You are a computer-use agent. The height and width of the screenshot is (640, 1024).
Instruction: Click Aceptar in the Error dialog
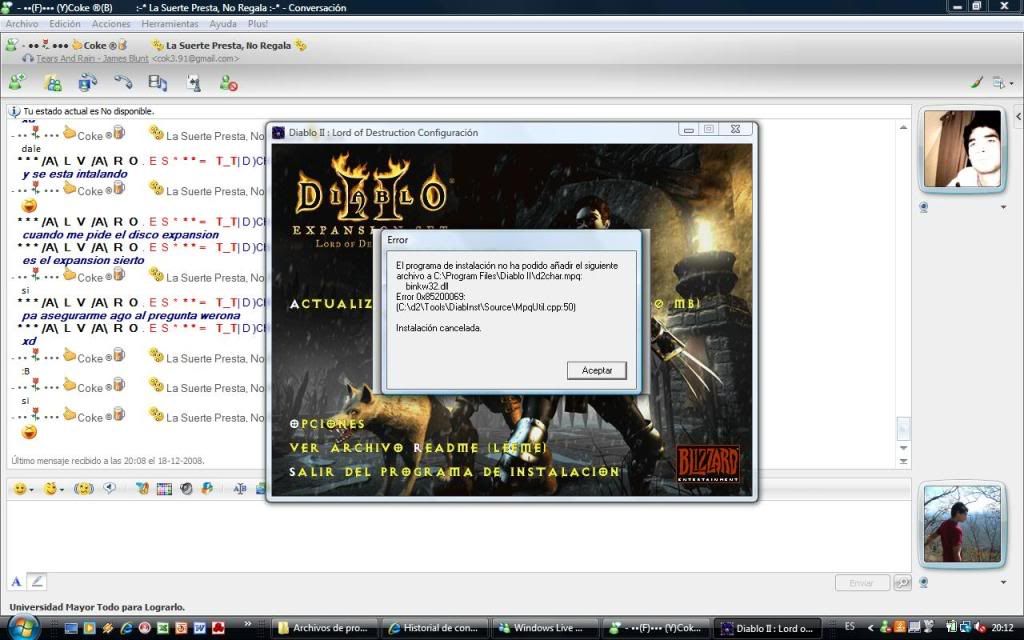pos(597,370)
